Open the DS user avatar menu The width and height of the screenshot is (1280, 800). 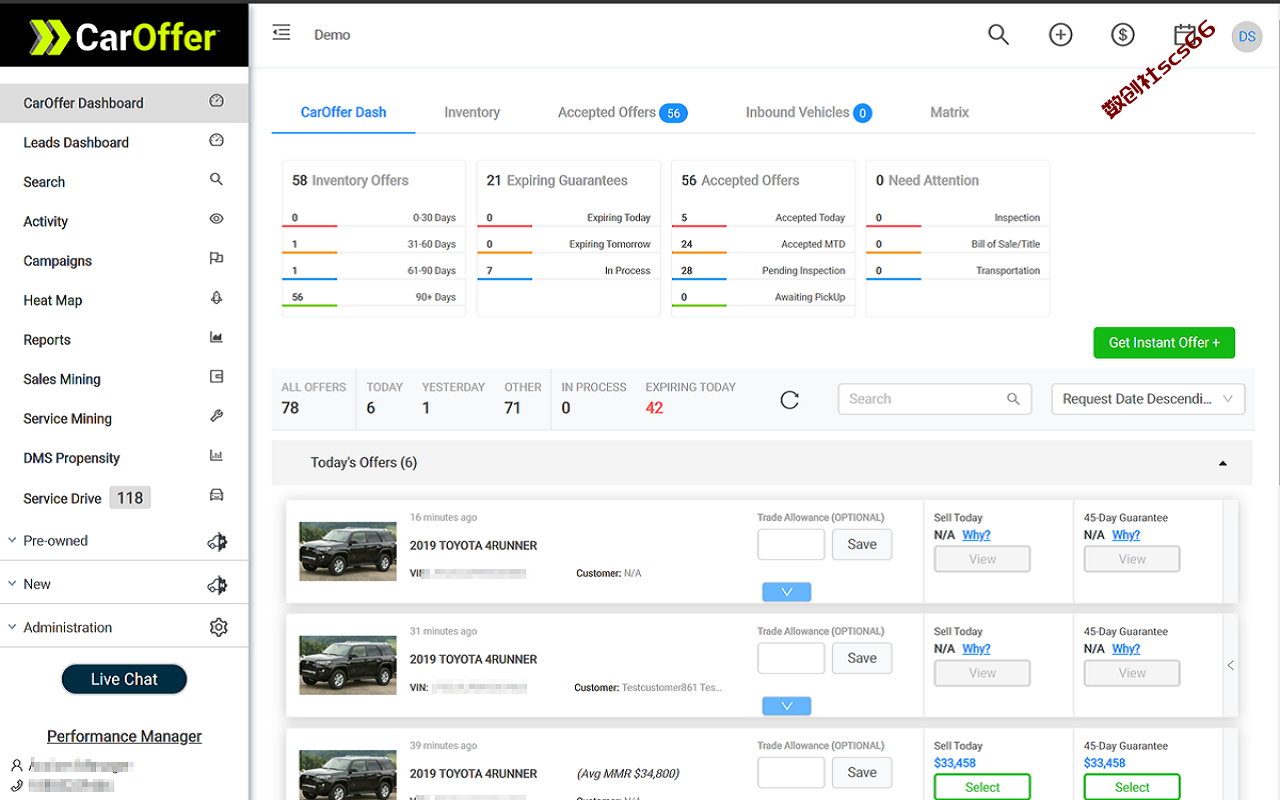click(x=1247, y=37)
